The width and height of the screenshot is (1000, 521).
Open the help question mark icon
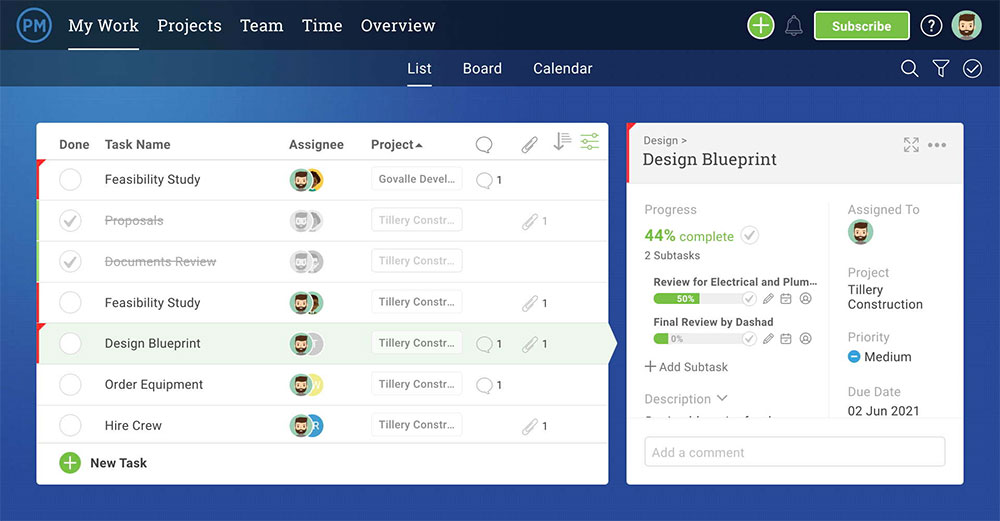tap(931, 26)
